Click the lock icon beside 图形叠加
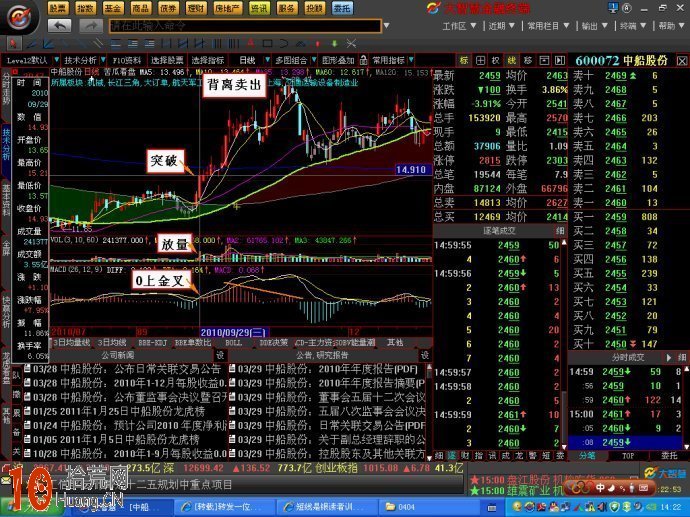Image resolution: width=690 pixels, height=517 pixels. (x=363, y=60)
